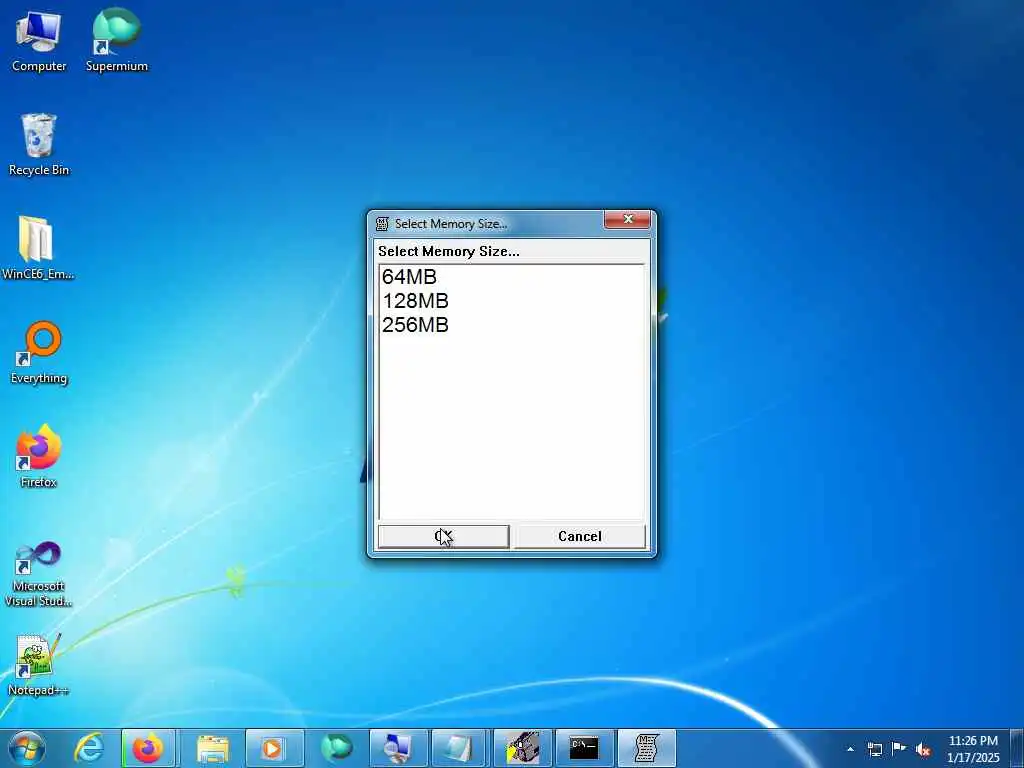Confirm selection with the OK button

[443, 536]
